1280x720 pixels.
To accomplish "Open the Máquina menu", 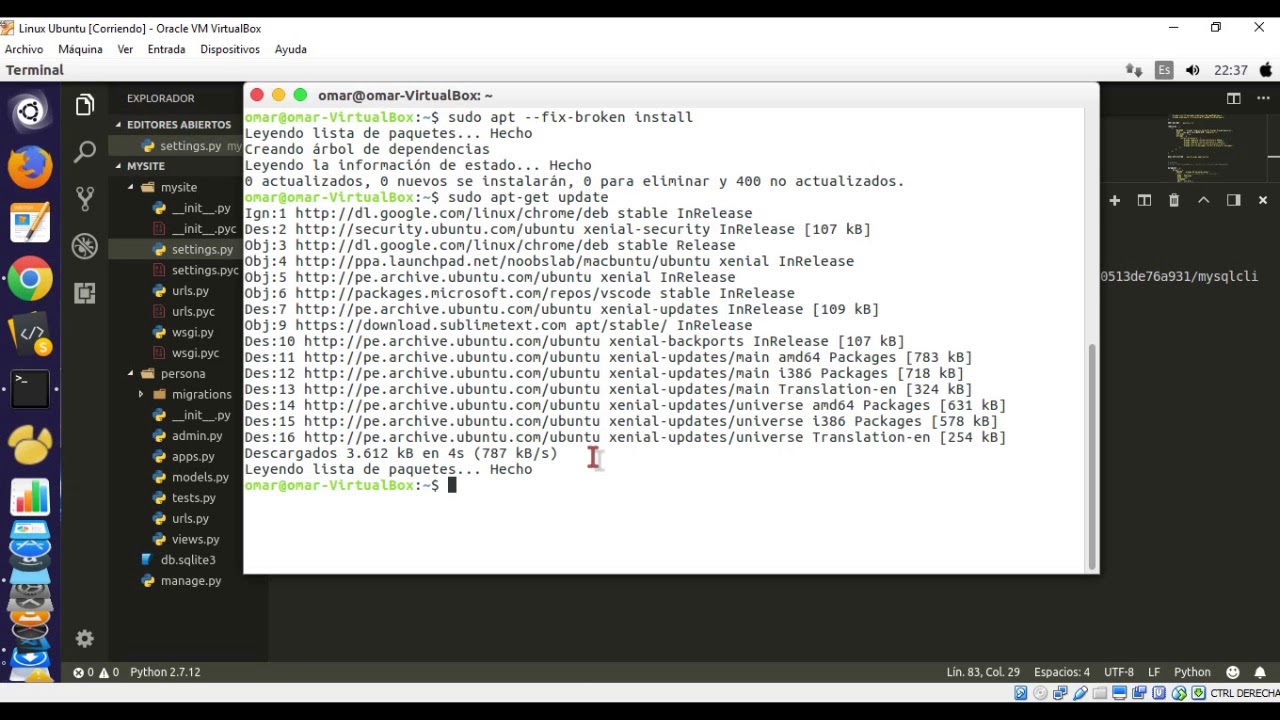I will click(80, 49).
